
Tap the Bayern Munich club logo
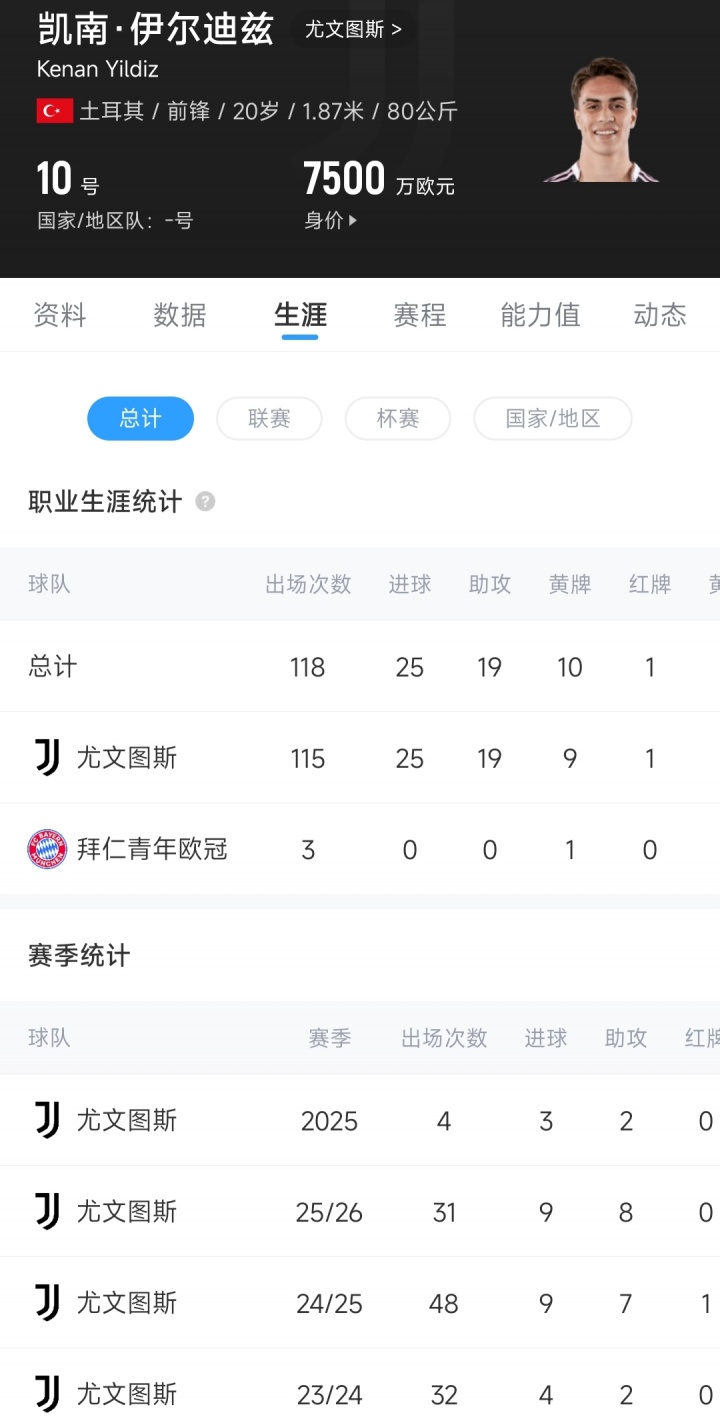tap(47, 850)
